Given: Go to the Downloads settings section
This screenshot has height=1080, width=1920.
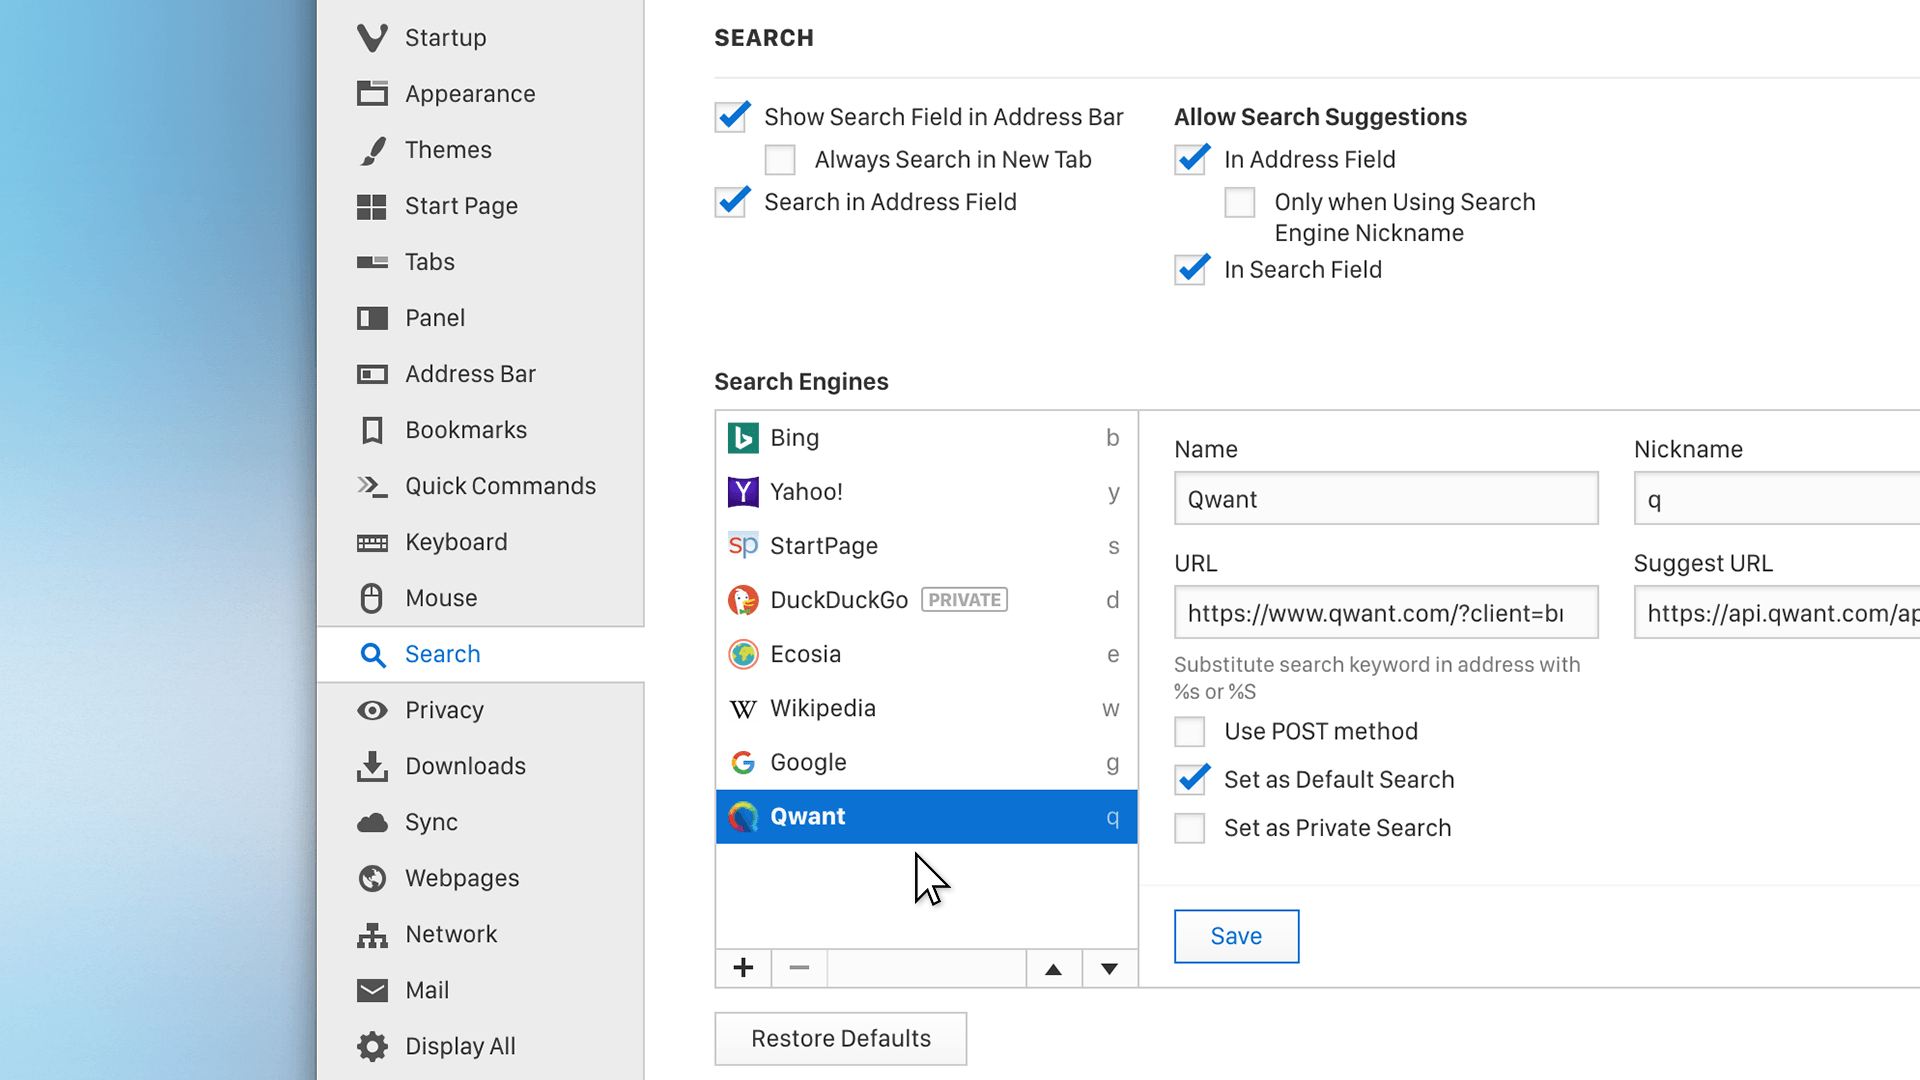Looking at the screenshot, I should 465,766.
